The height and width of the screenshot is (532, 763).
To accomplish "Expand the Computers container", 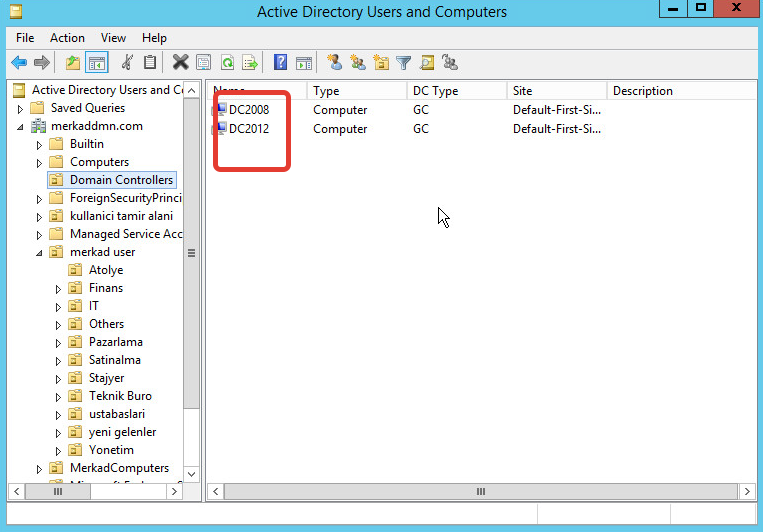I will 39,163.
